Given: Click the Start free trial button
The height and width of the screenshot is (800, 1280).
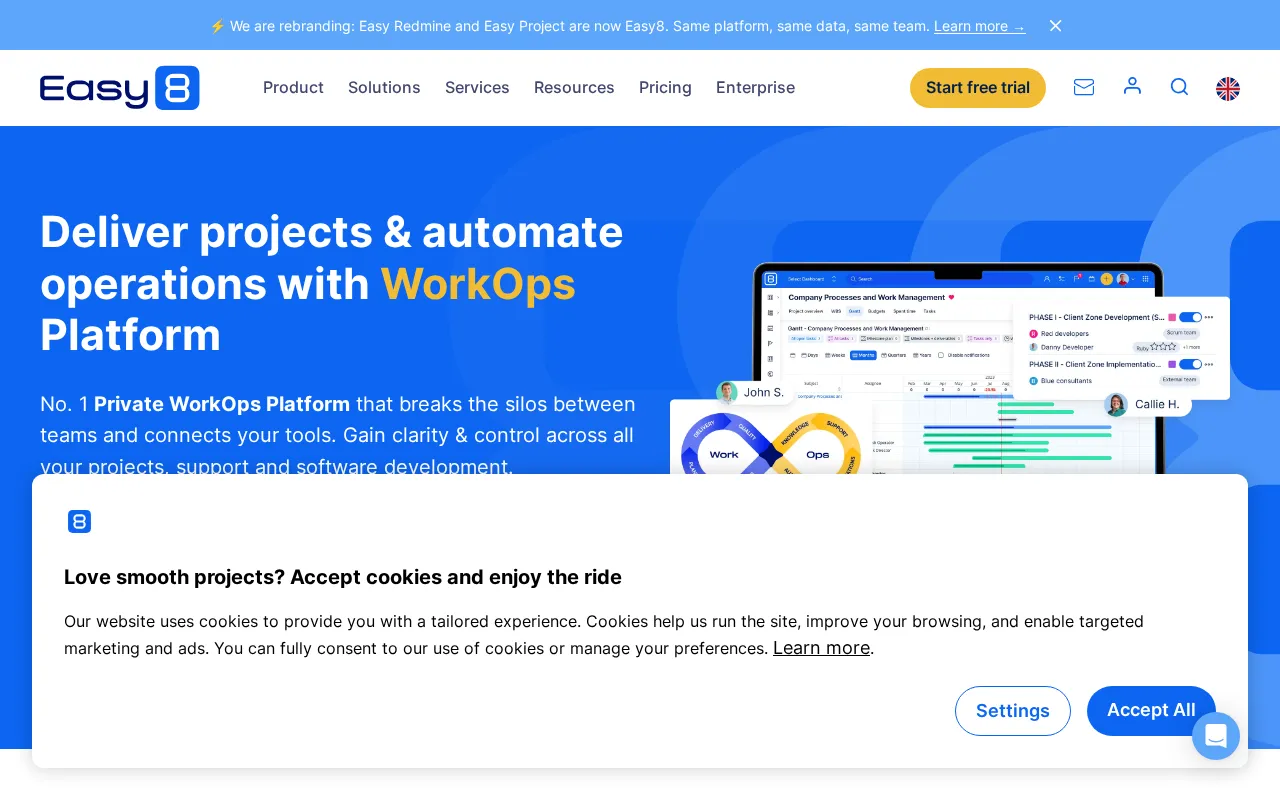Looking at the screenshot, I should [x=978, y=88].
